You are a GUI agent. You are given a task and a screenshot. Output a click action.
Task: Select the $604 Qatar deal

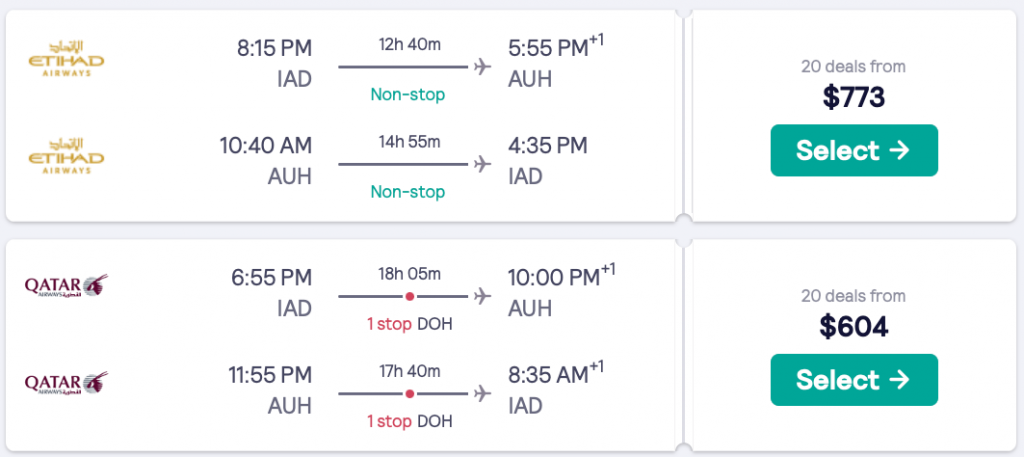pyautogui.click(x=854, y=380)
